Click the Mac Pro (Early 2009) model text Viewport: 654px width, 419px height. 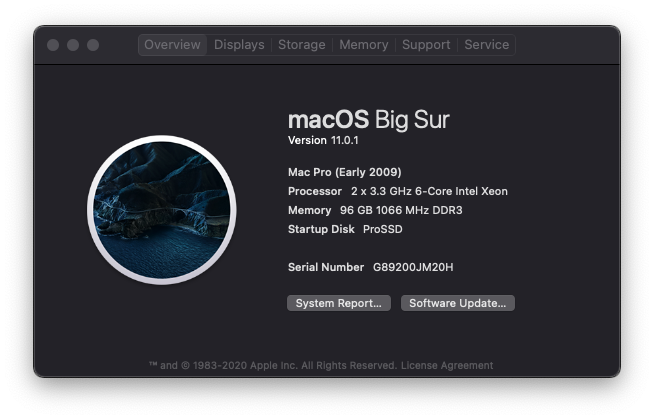pos(345,172)
